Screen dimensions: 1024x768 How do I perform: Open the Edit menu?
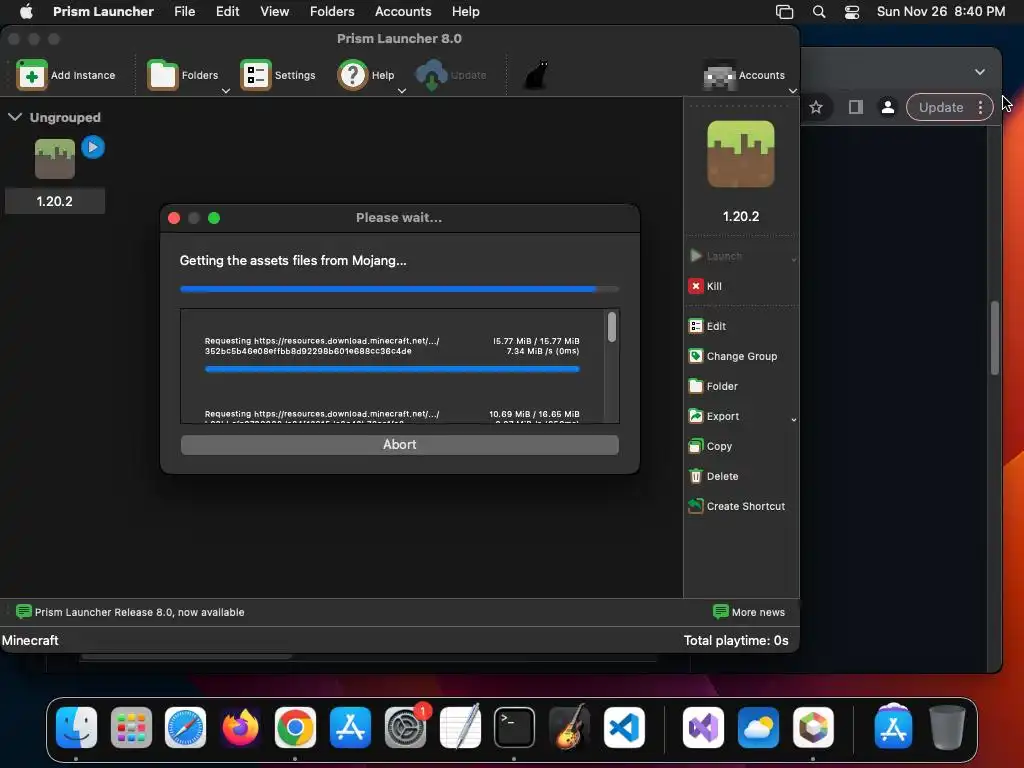(x=227, y=12)
